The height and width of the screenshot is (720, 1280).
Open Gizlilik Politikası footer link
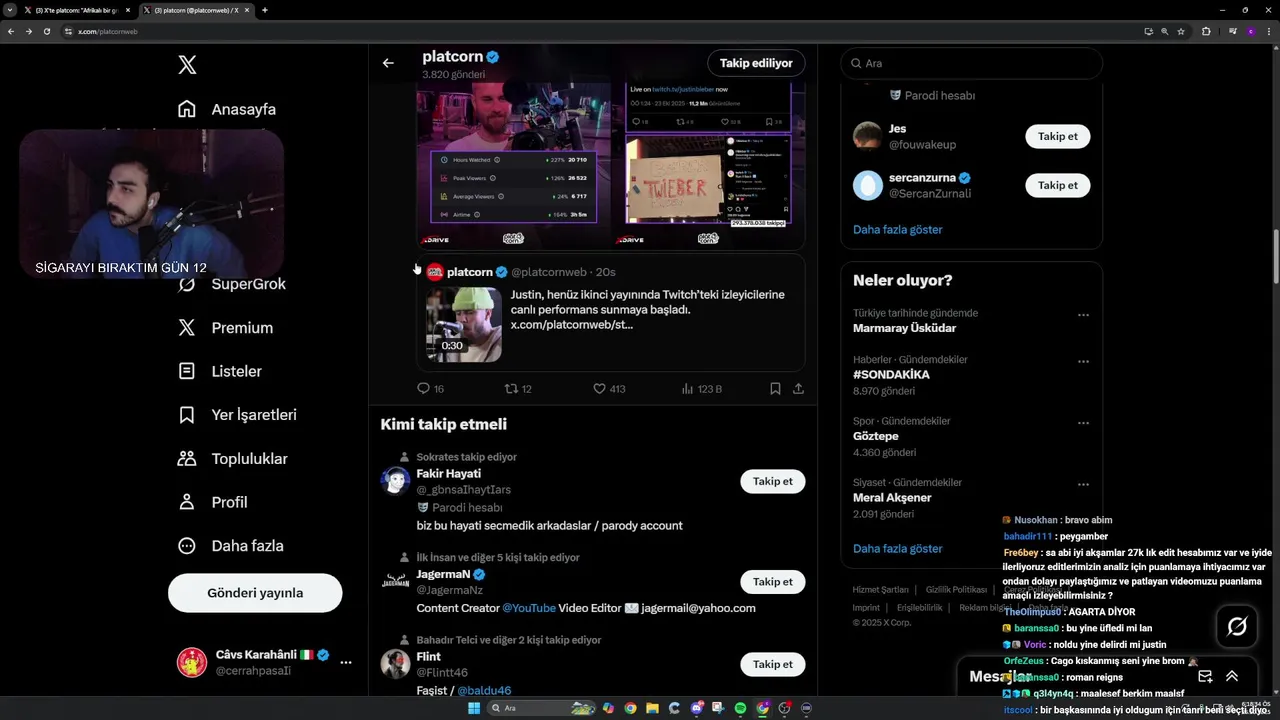tap(956, 590)
